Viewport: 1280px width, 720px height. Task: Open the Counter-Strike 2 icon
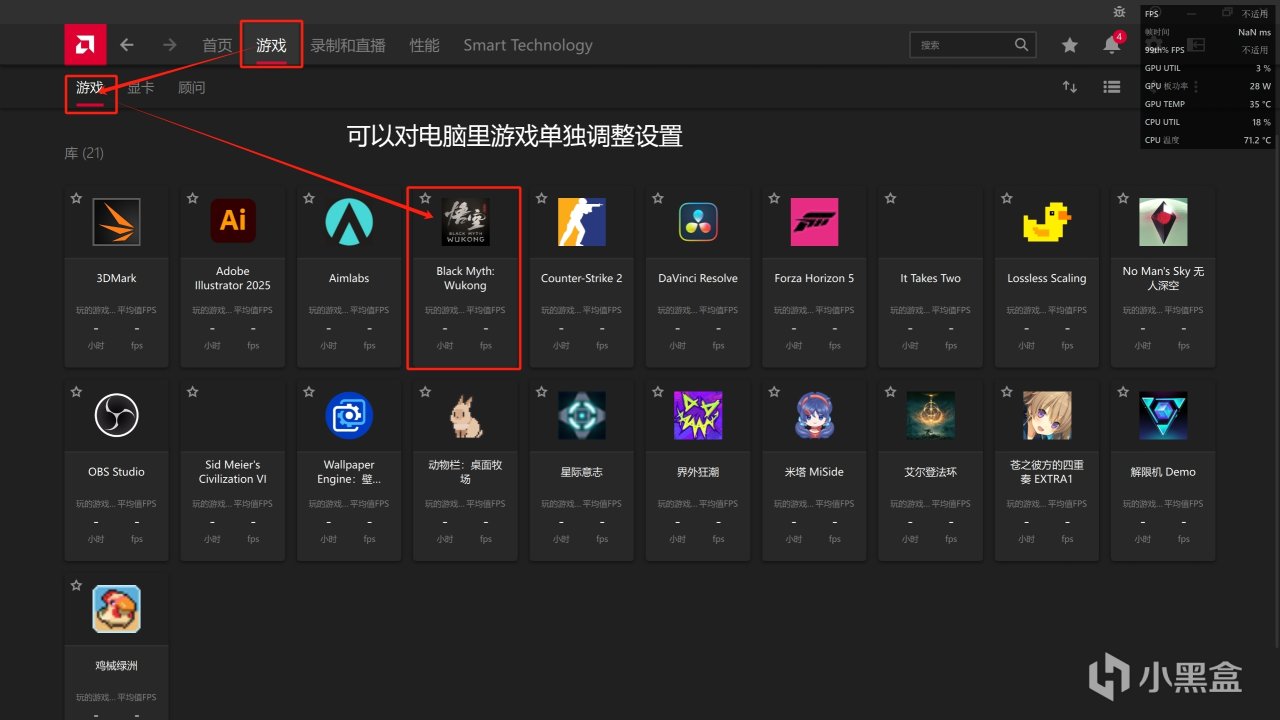click(581, 222)
